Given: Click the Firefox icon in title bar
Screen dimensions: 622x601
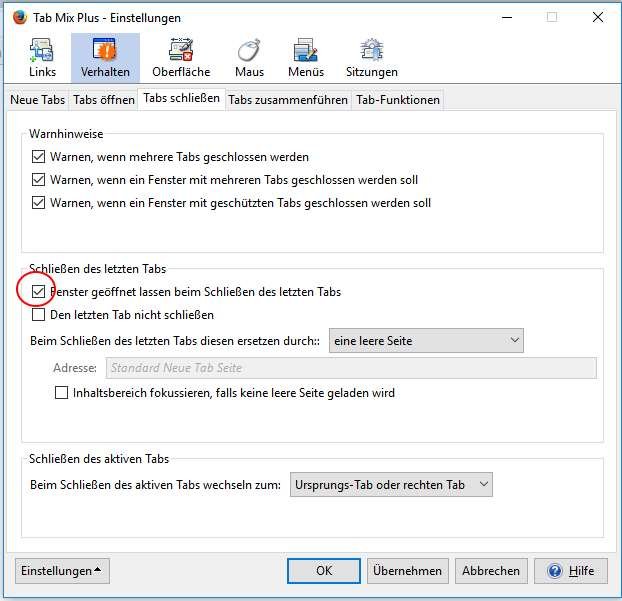Looking at the screenshot, I should click(19, 17).
